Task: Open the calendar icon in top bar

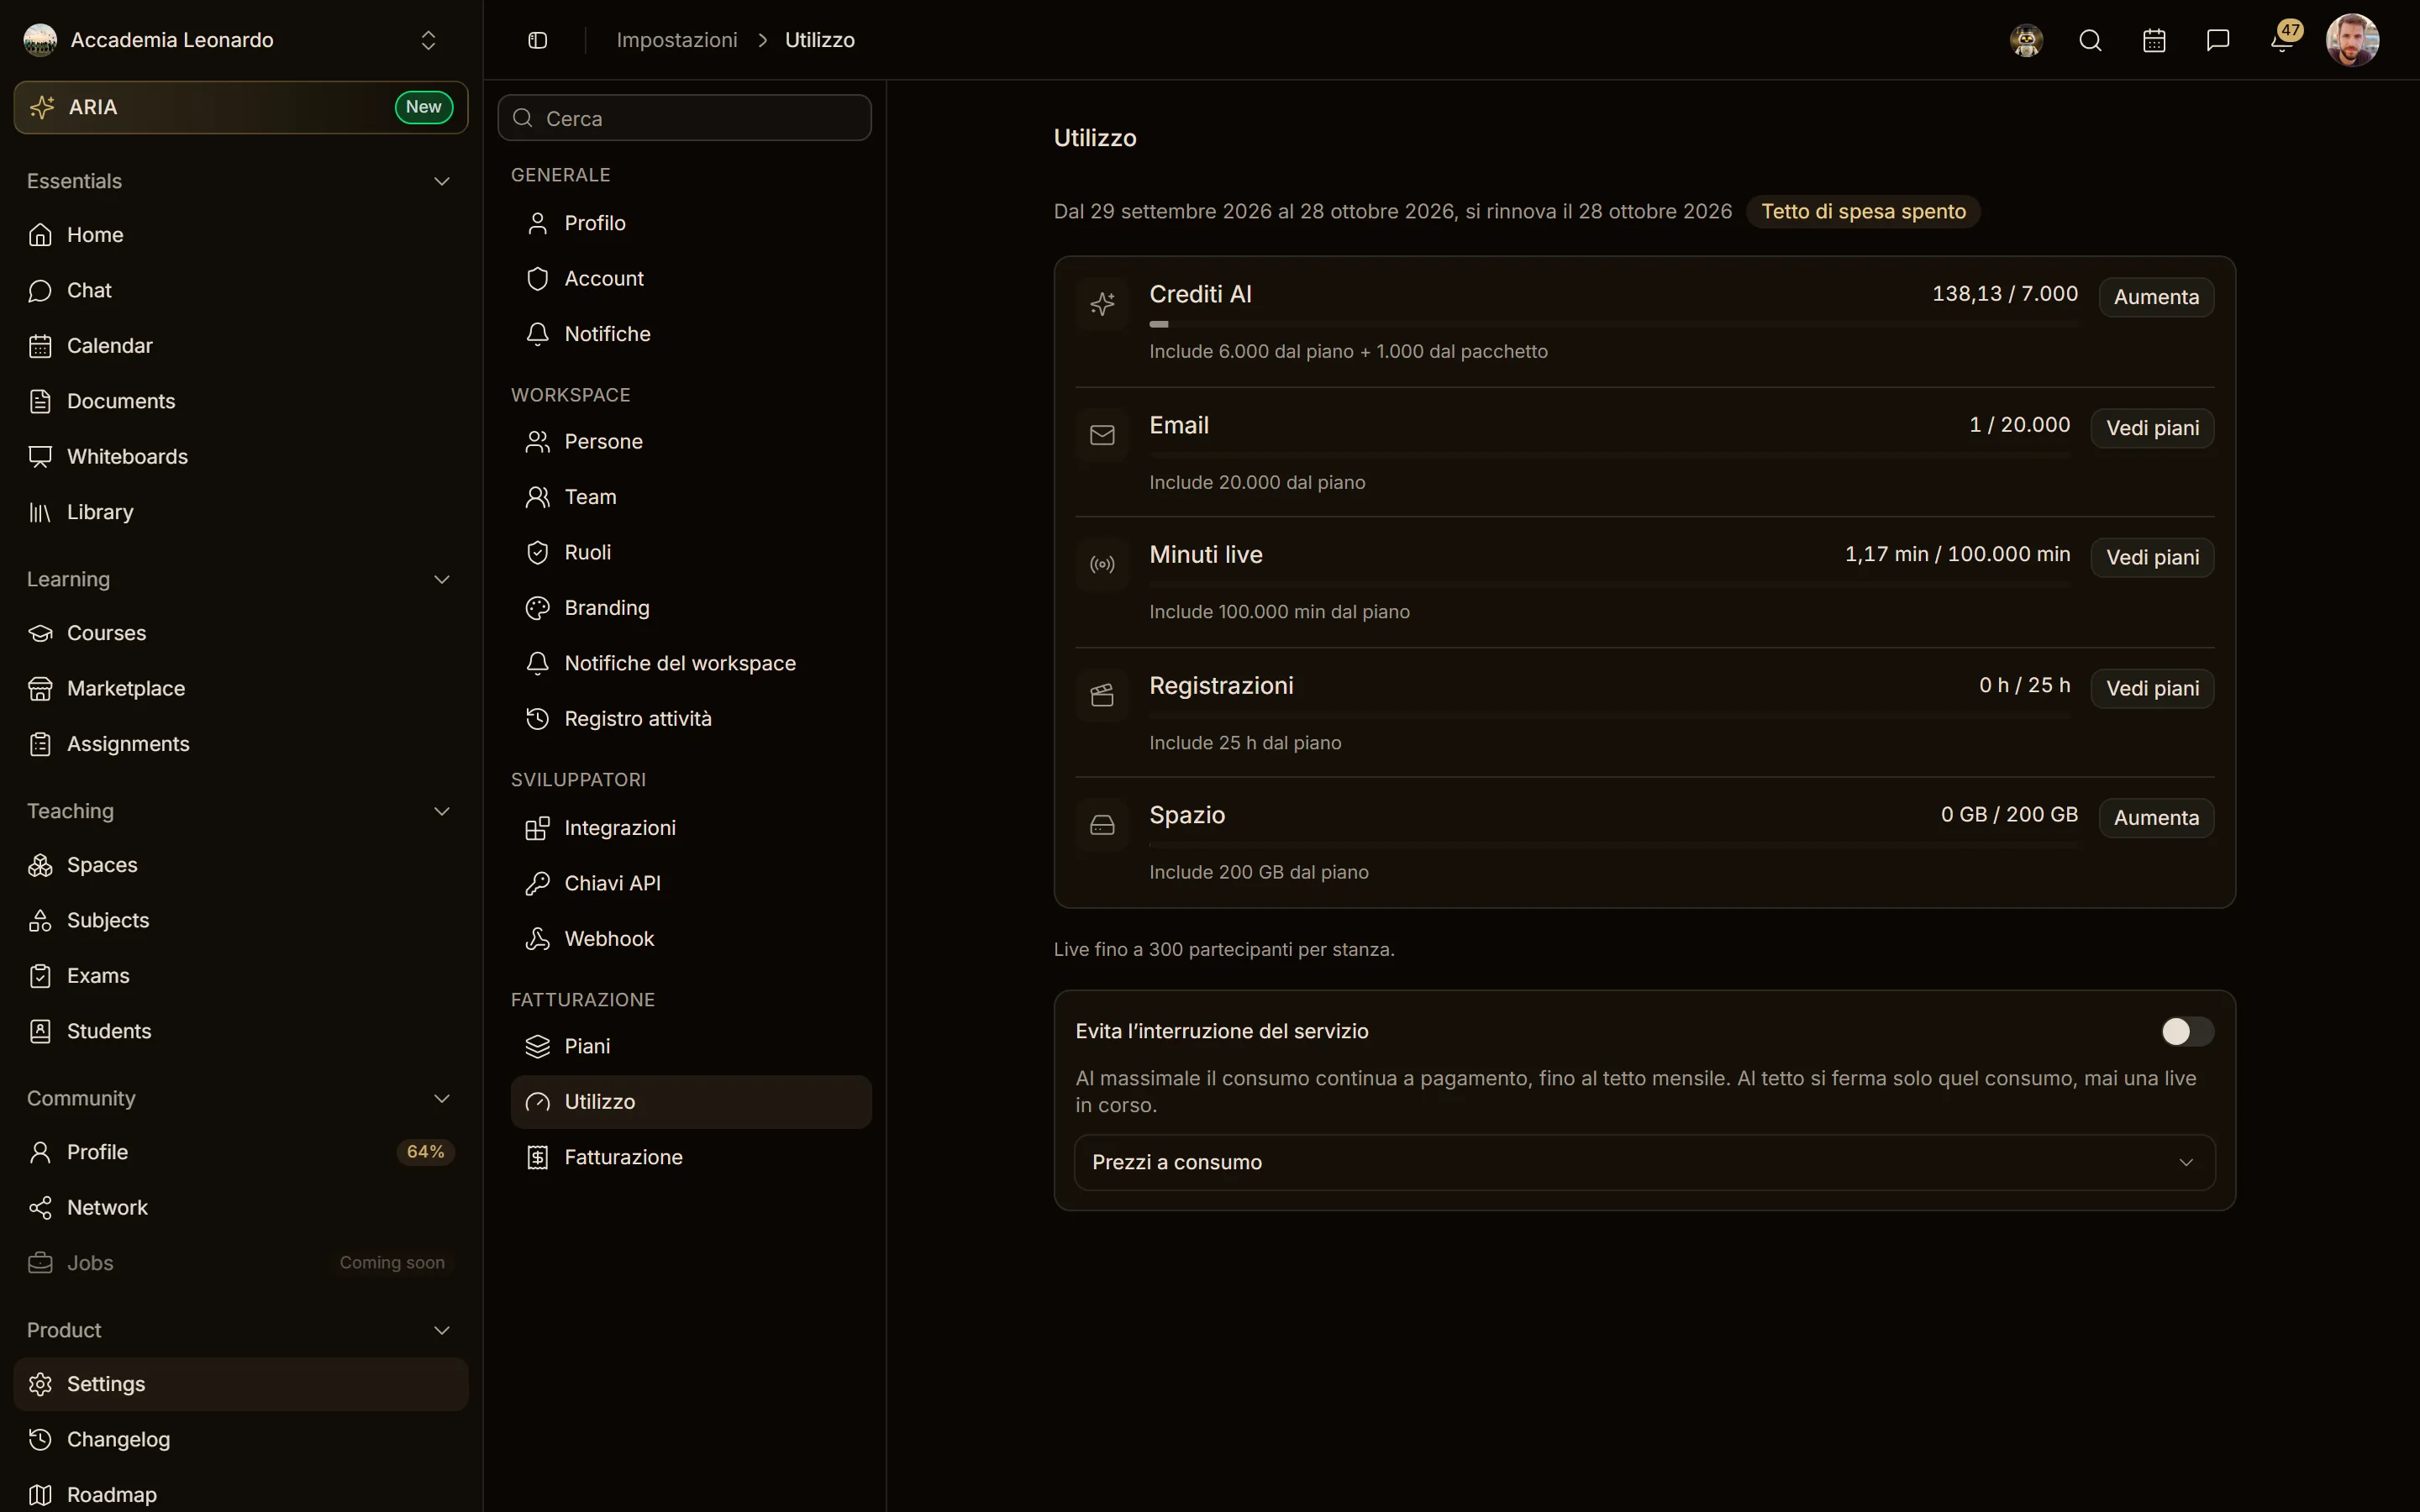Action: click(2154, 40)
